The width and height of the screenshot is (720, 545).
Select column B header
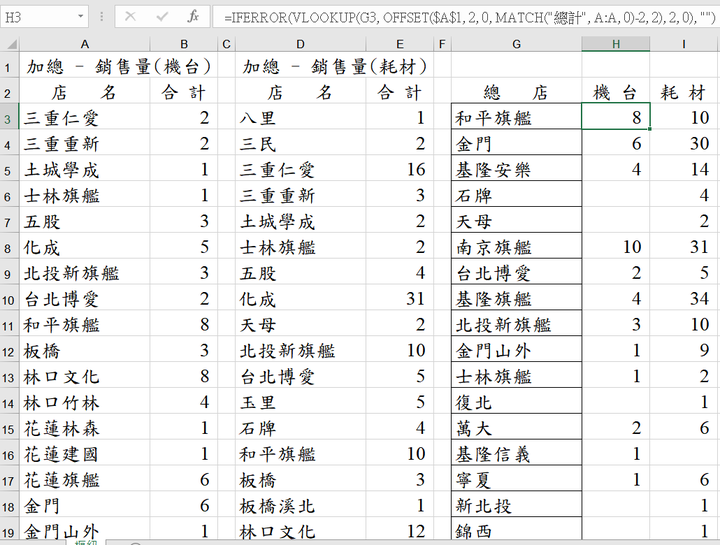(184, 44)
